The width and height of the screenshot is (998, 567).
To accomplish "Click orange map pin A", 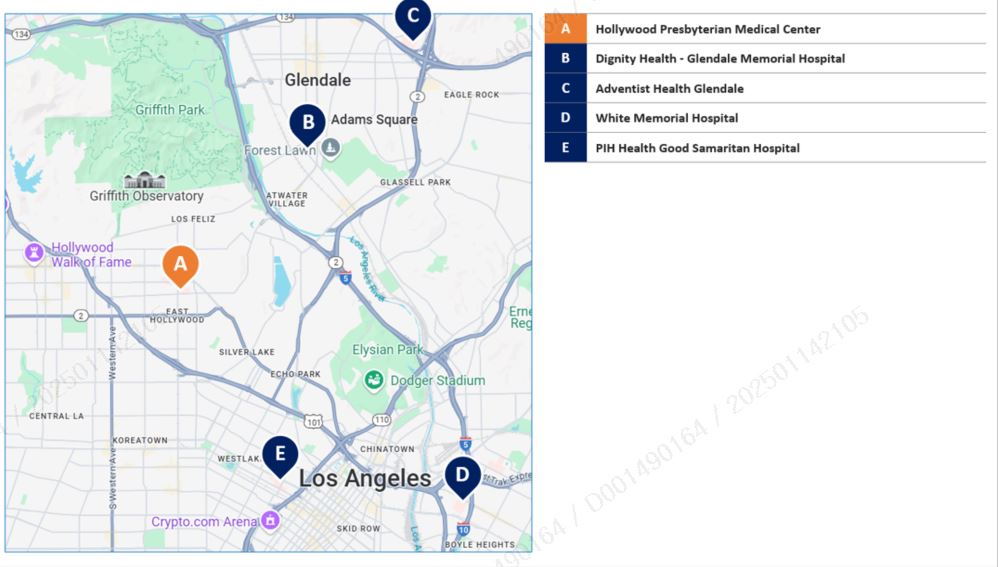I will pos(181,265).
